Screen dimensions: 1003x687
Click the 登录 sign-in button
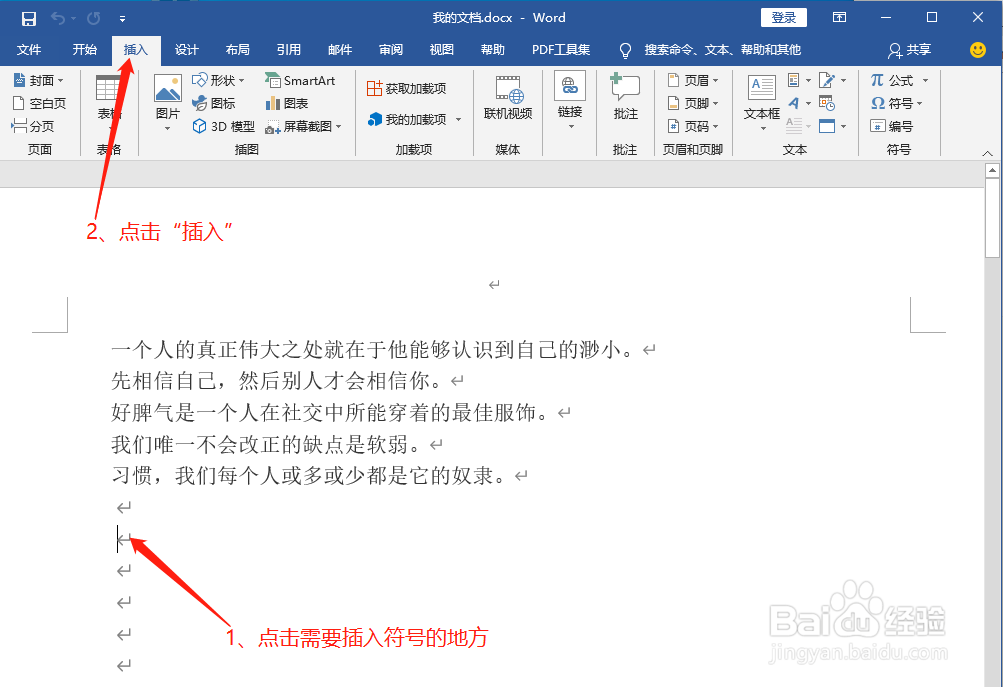[784, 18]
